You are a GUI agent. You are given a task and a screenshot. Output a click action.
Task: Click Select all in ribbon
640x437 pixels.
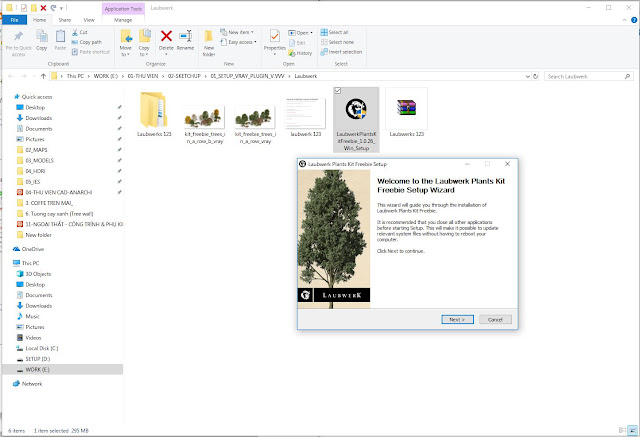click(334, 32)
